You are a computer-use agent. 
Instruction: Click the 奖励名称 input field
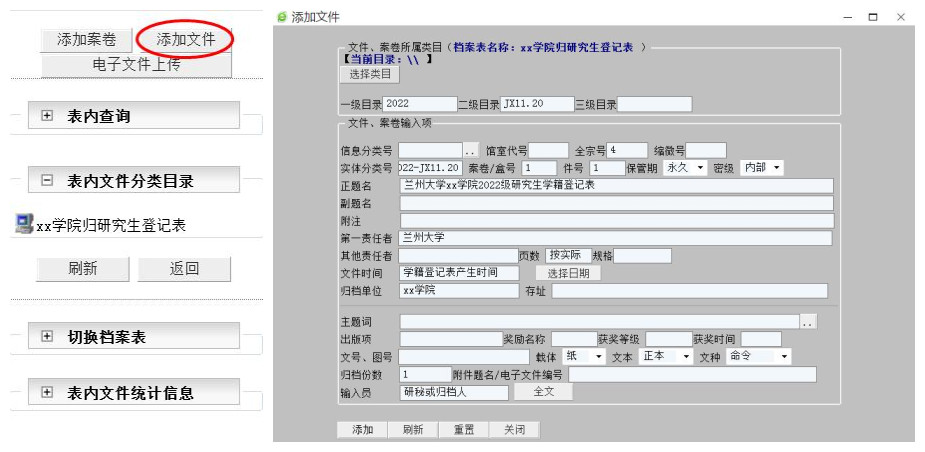[574, 339]
